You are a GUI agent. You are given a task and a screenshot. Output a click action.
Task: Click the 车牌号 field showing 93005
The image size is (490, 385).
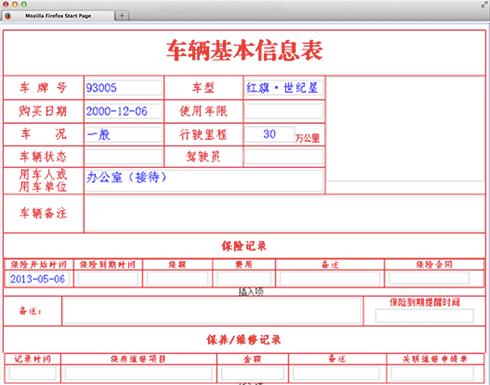pos(124,88)
